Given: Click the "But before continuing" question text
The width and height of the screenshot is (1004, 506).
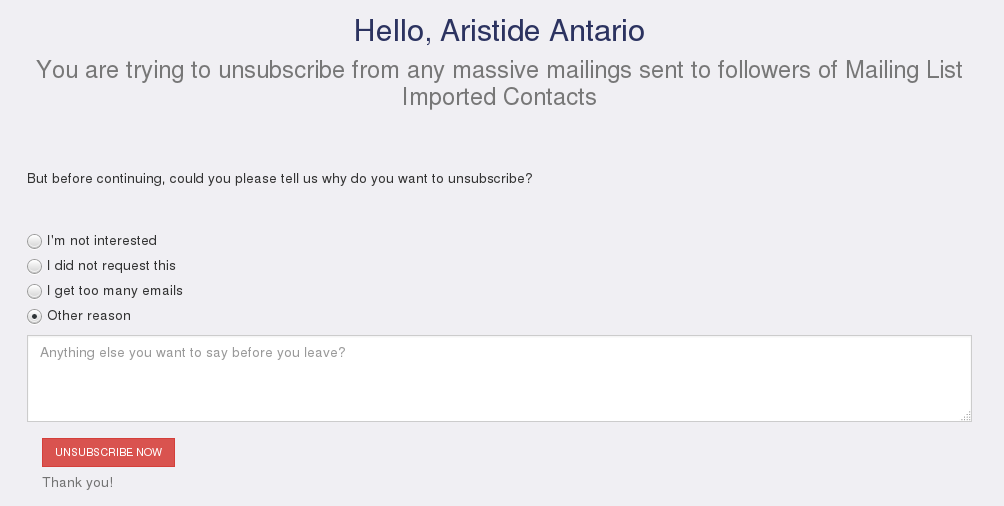Looking at the screenshot, I should click(95, 179).
